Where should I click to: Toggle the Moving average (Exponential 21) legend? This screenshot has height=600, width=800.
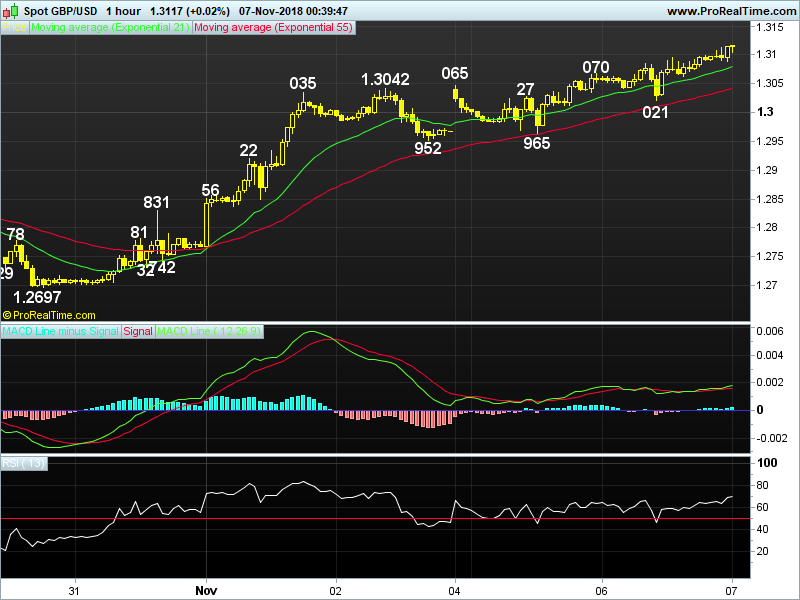110,28
